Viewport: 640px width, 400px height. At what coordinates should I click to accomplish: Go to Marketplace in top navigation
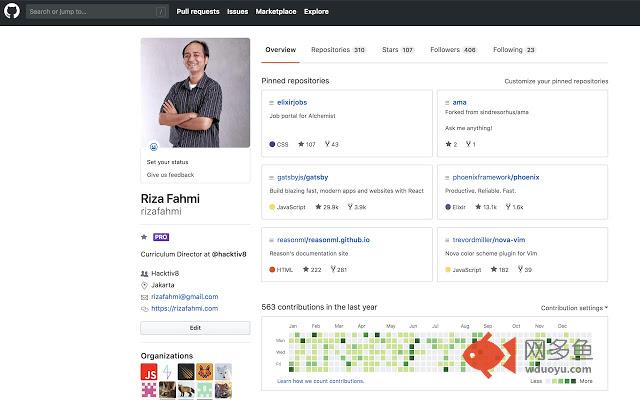click(x=276, y=11)
